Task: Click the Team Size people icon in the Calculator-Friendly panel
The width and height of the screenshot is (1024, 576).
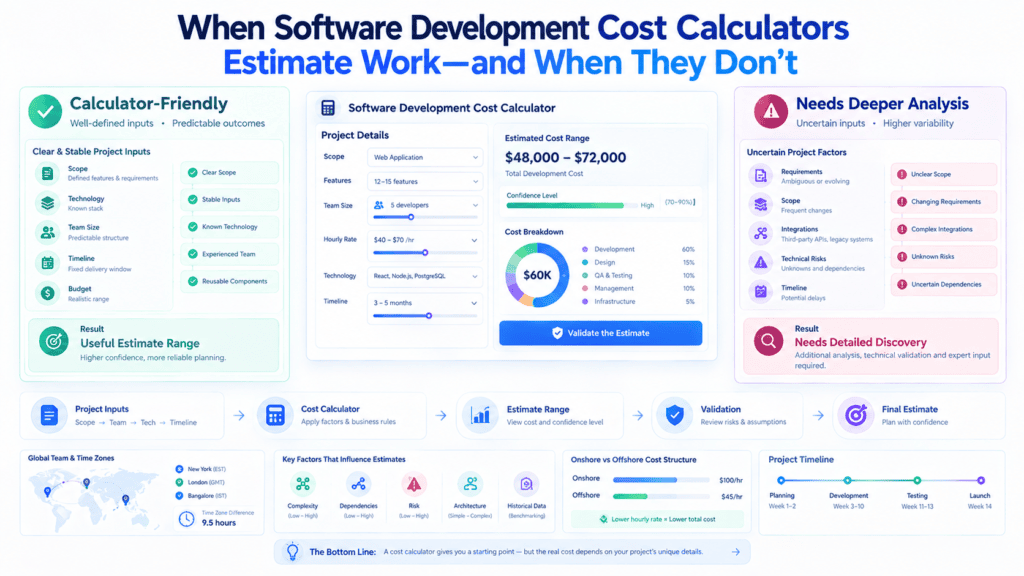Action: [47, 232]
